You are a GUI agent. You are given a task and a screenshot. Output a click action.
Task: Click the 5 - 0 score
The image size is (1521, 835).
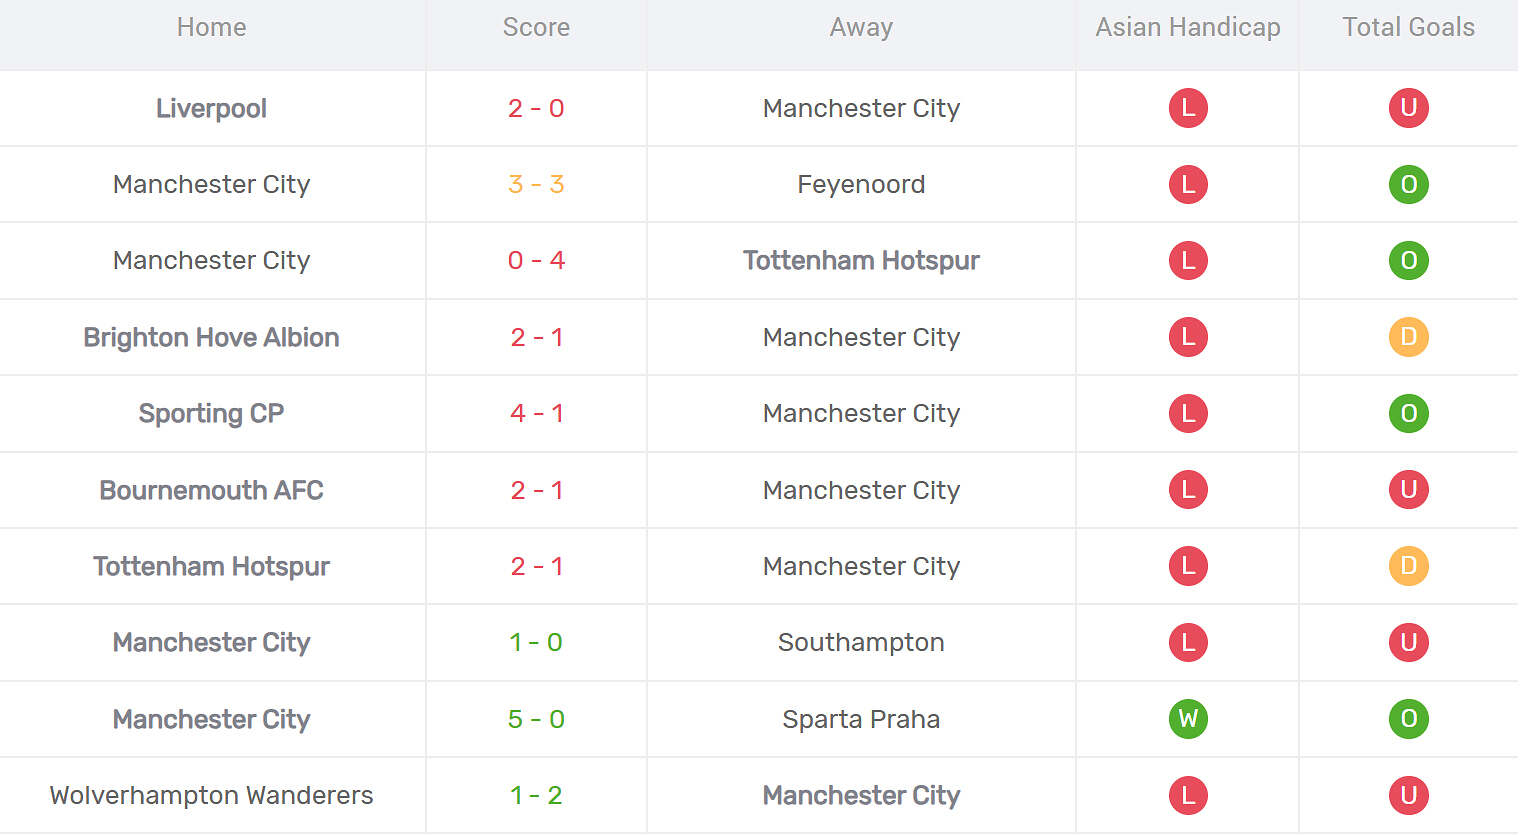pos(536,719)
